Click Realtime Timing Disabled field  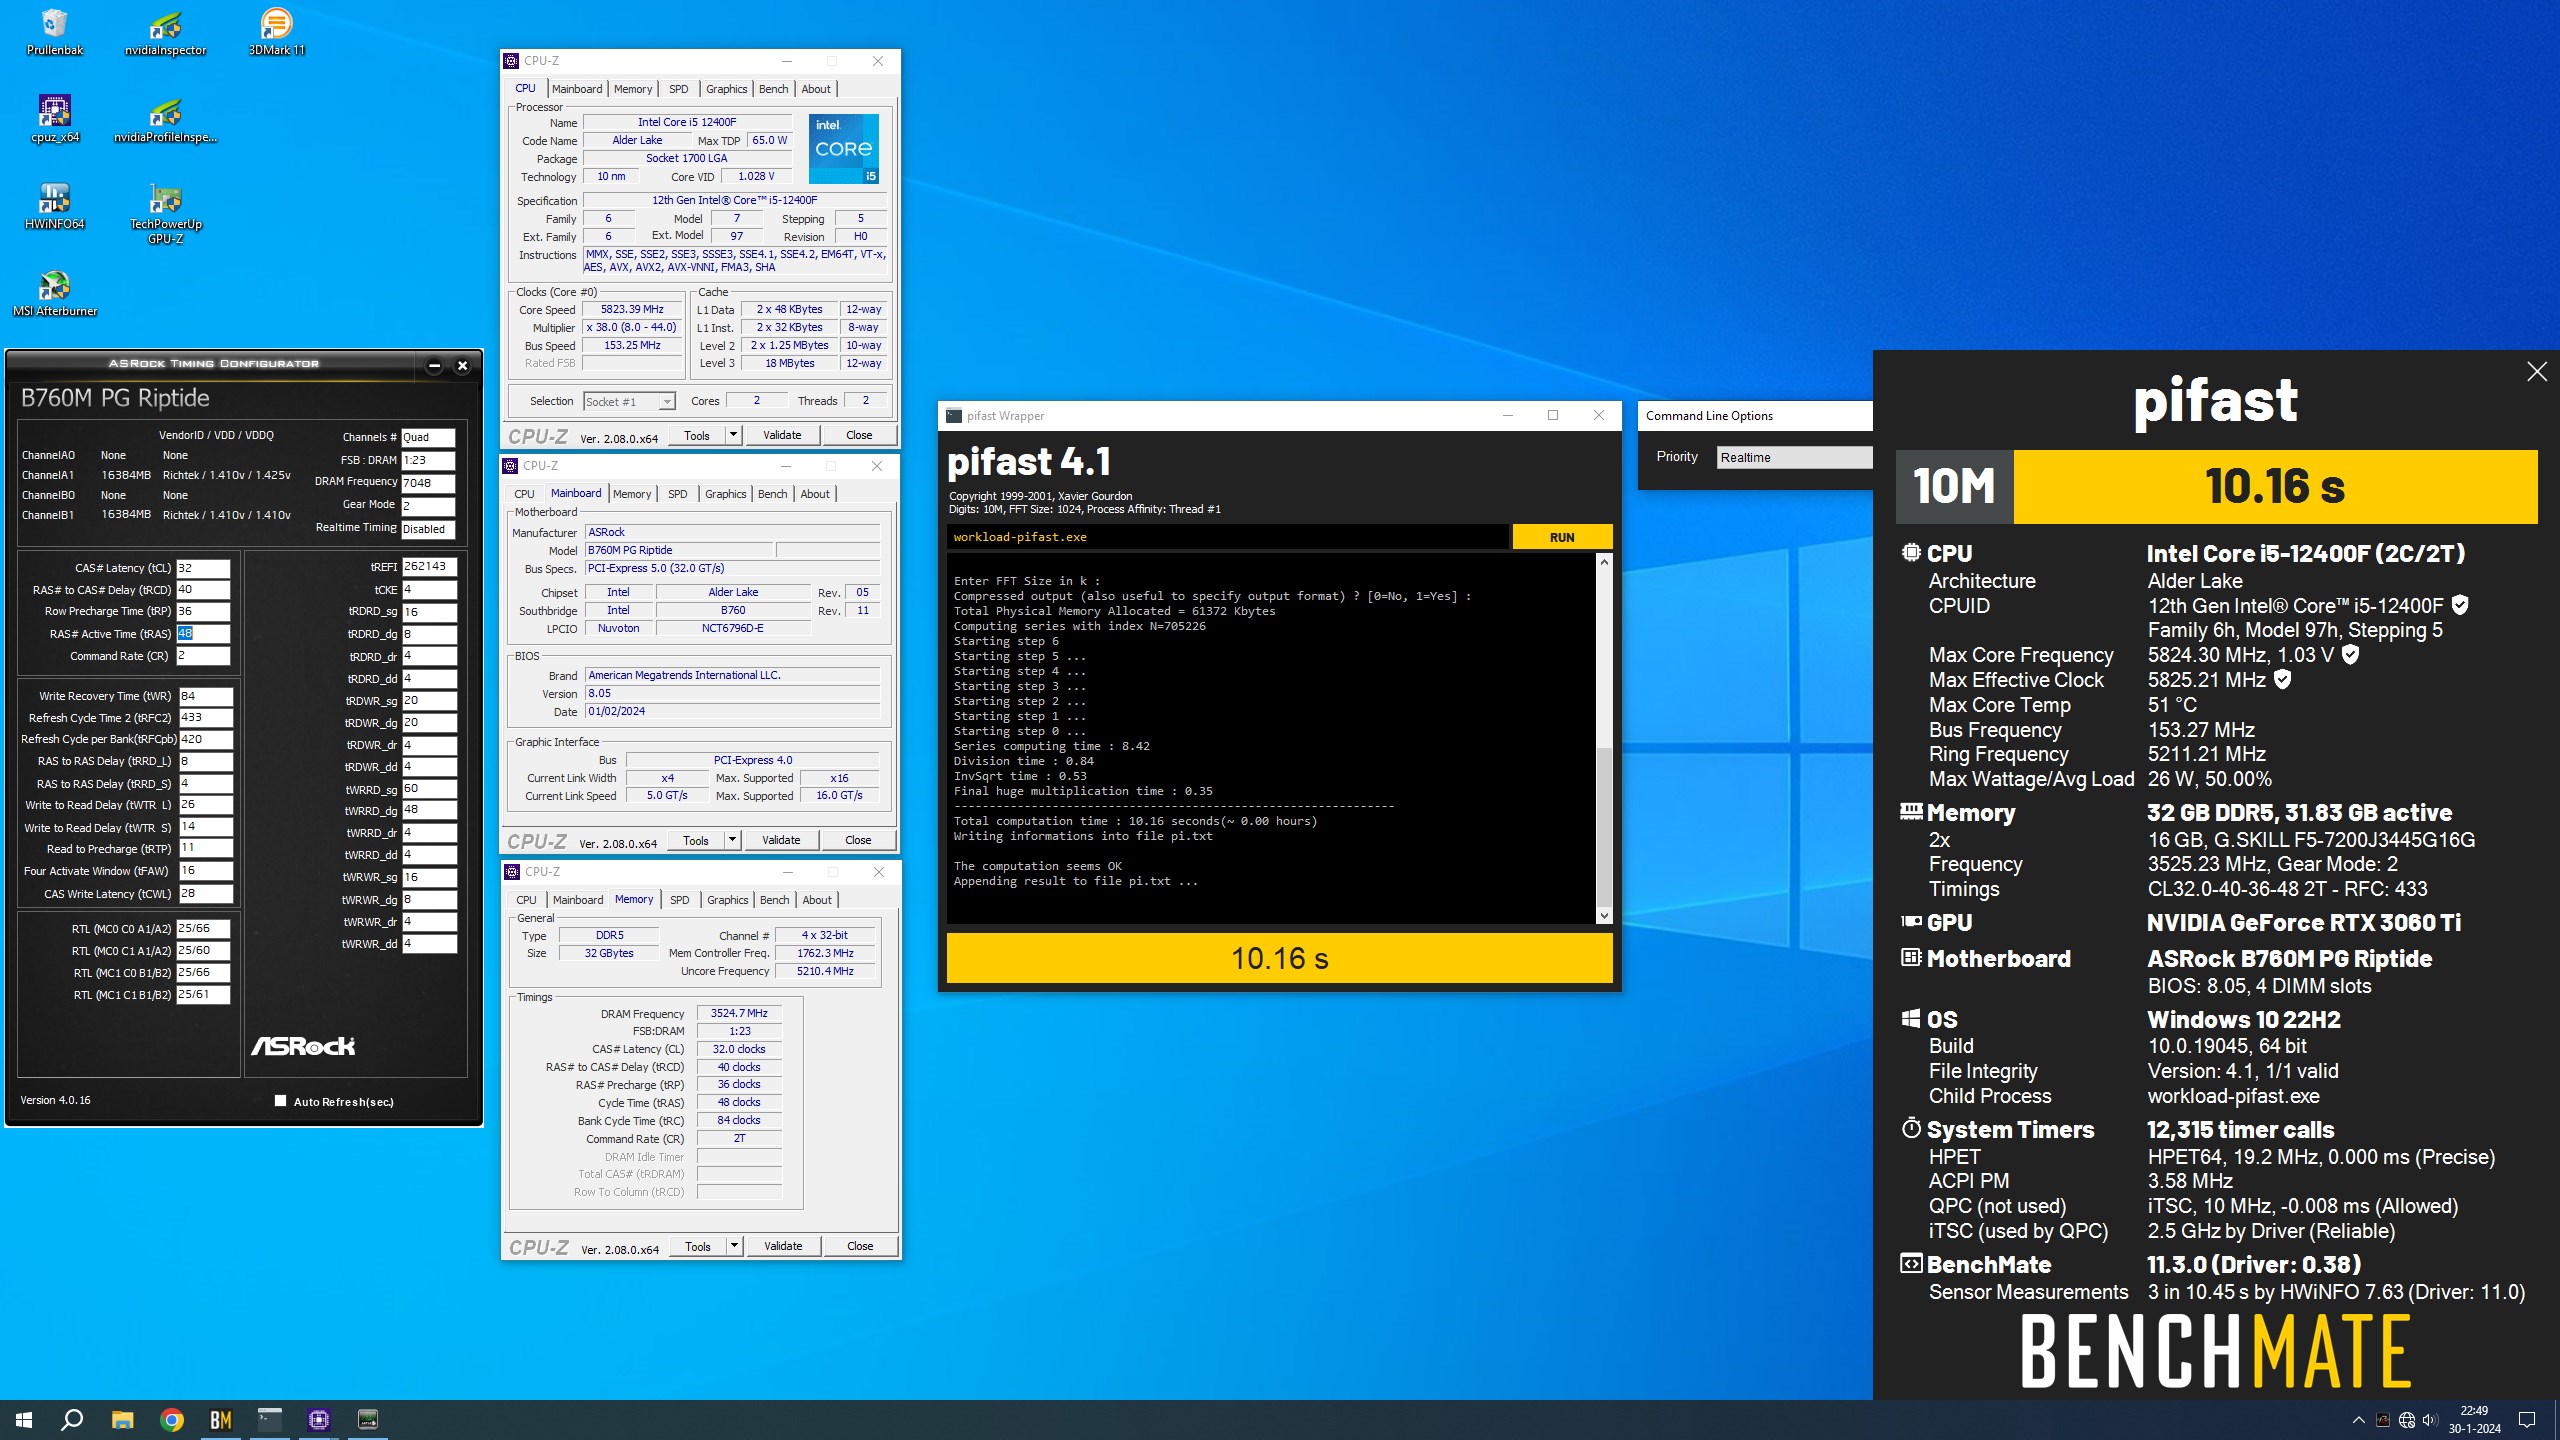coord(429,529)
